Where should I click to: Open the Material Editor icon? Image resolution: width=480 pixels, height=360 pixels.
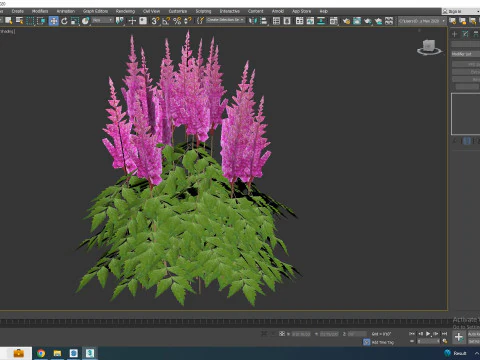pyautogui.click(x=333, y=21)
